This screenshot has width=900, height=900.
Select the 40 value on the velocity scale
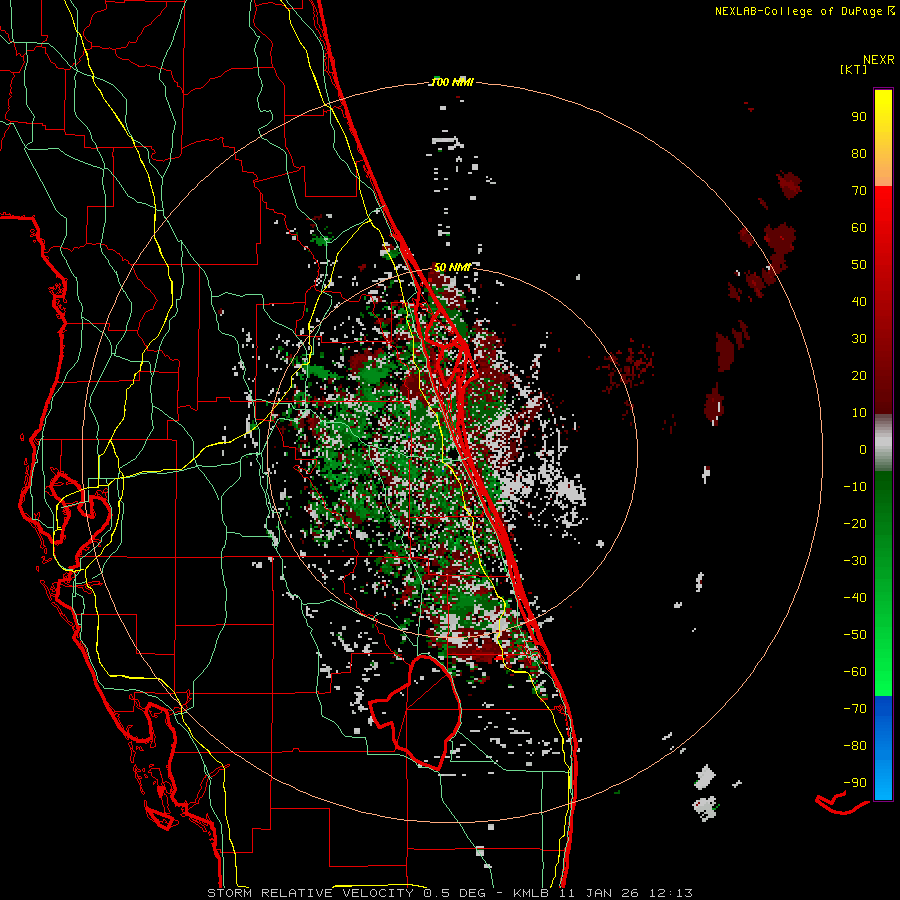(859, 302)
